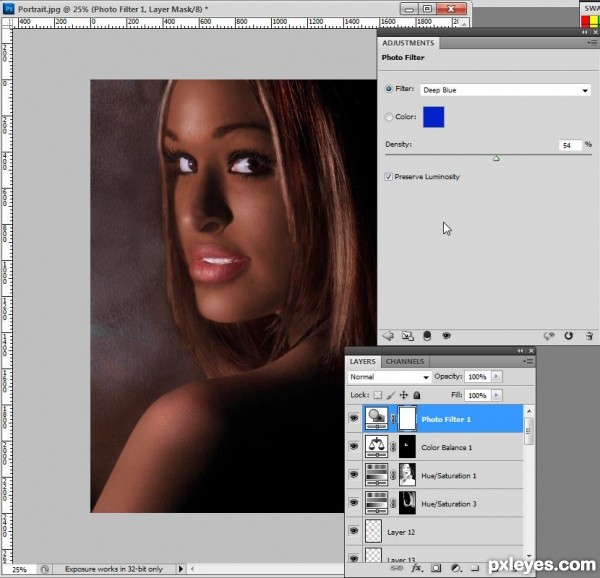Click mask link chain on Color Balance 1
Image resolution: width=600 pixels, height=578 pixels.
click(393, 446)
